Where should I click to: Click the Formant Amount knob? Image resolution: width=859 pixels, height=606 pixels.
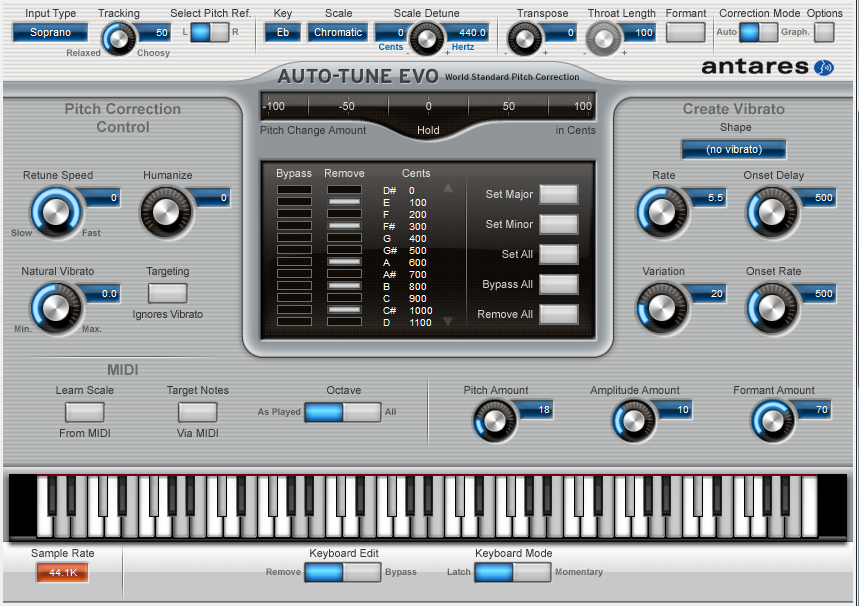[x=772, y=421]
